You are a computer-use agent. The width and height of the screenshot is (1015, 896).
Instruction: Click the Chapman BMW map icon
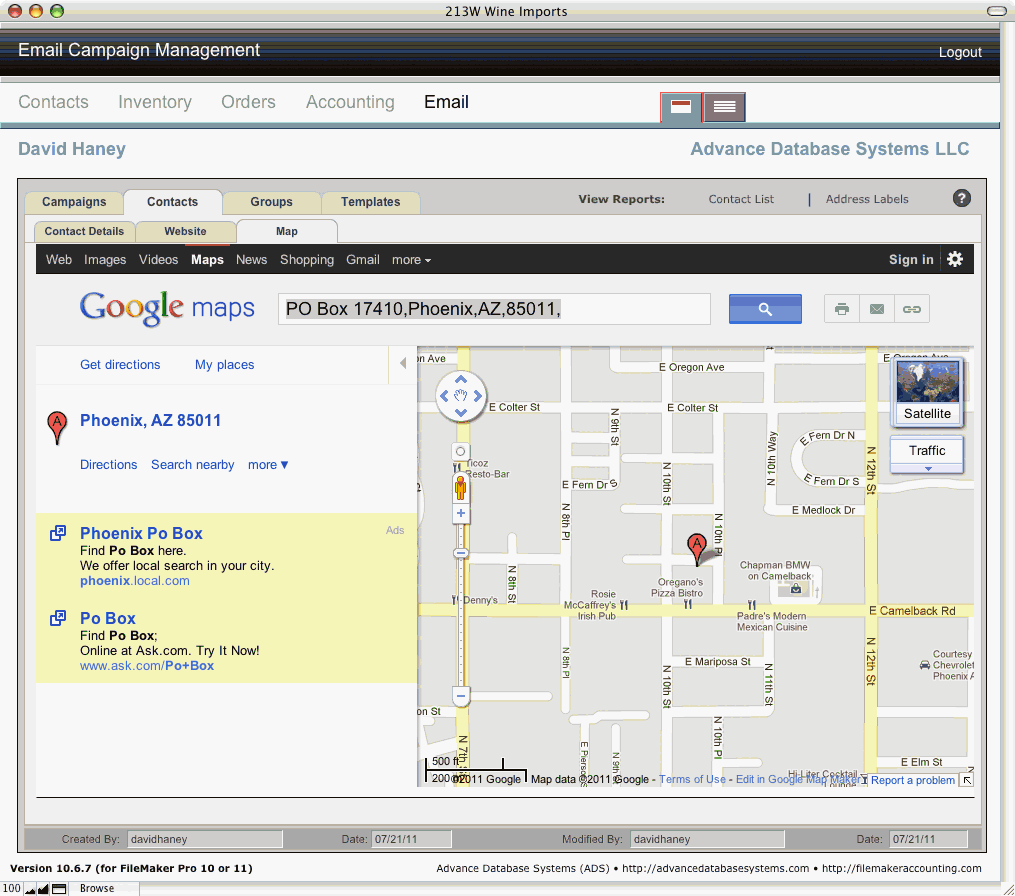tap(796, 588)
